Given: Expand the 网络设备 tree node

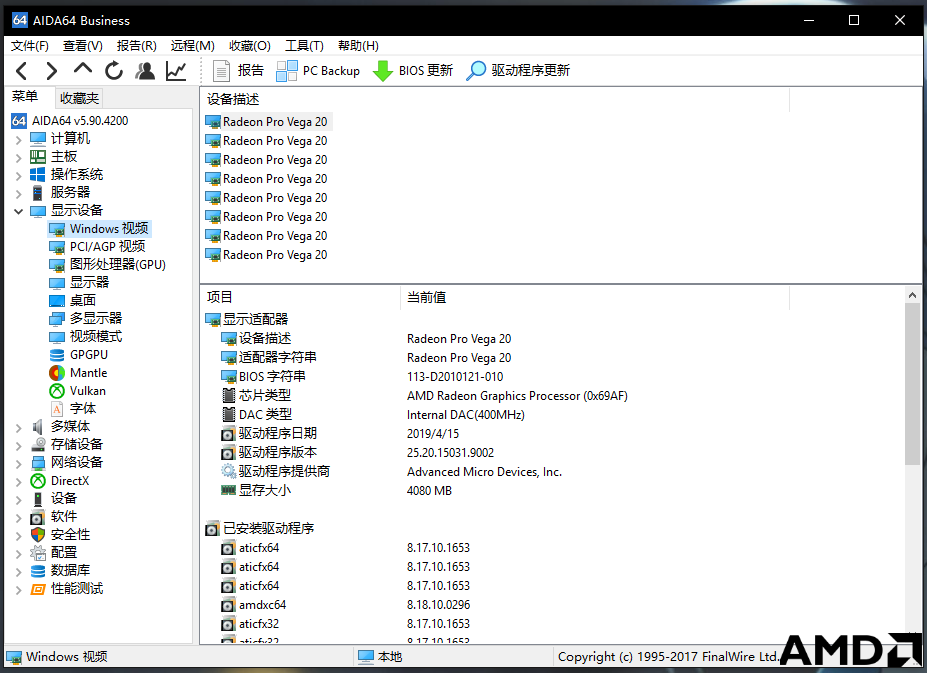Looking at the screenshot, I should 18,464.
